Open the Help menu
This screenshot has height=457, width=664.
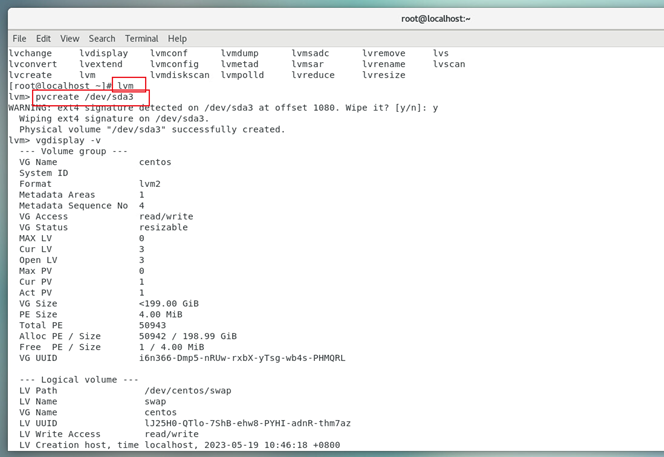[x=177, y=39]
